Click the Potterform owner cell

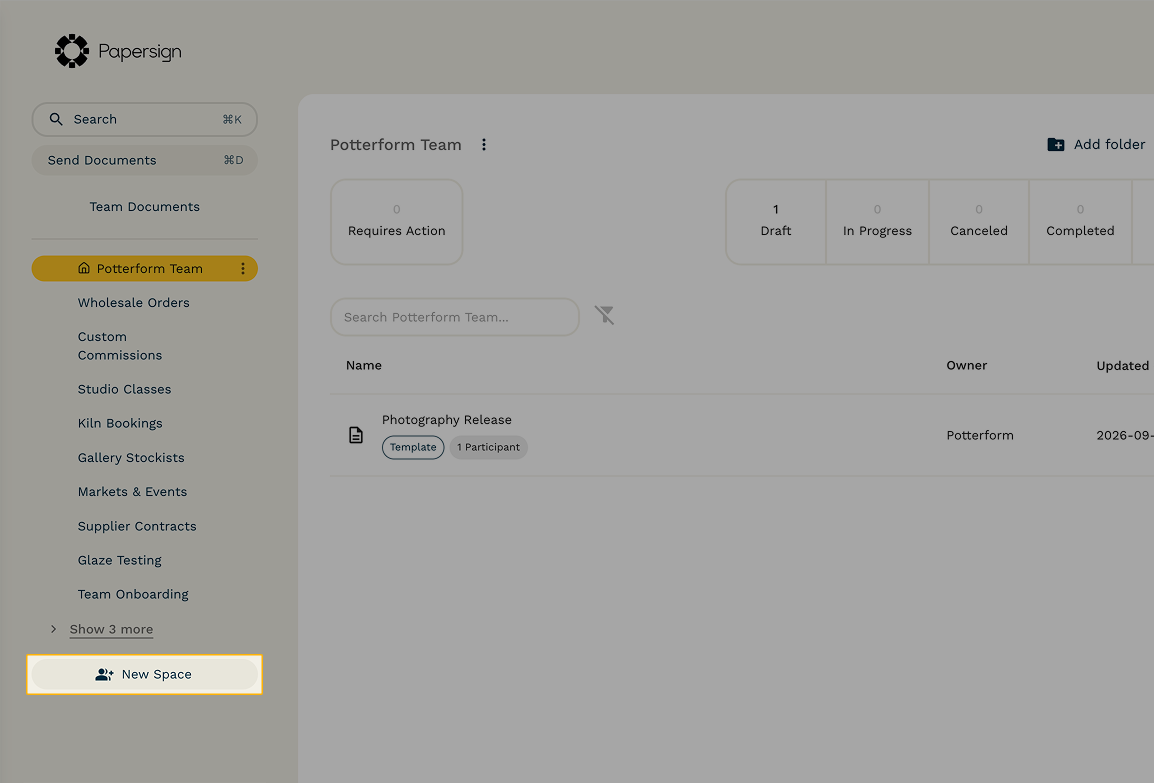point(980,436)
